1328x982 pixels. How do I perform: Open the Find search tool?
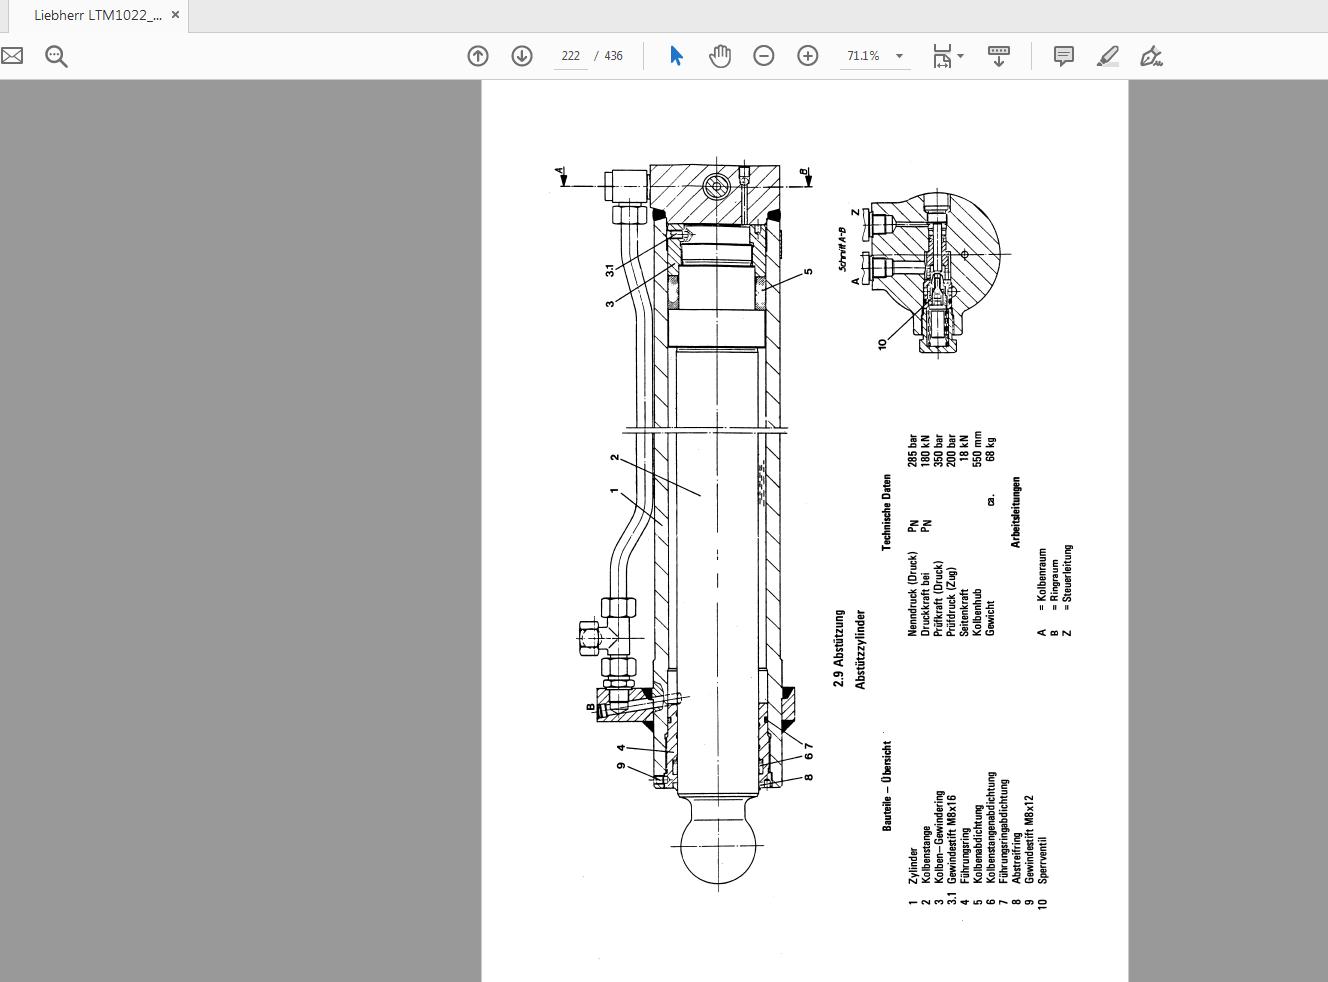56,56
